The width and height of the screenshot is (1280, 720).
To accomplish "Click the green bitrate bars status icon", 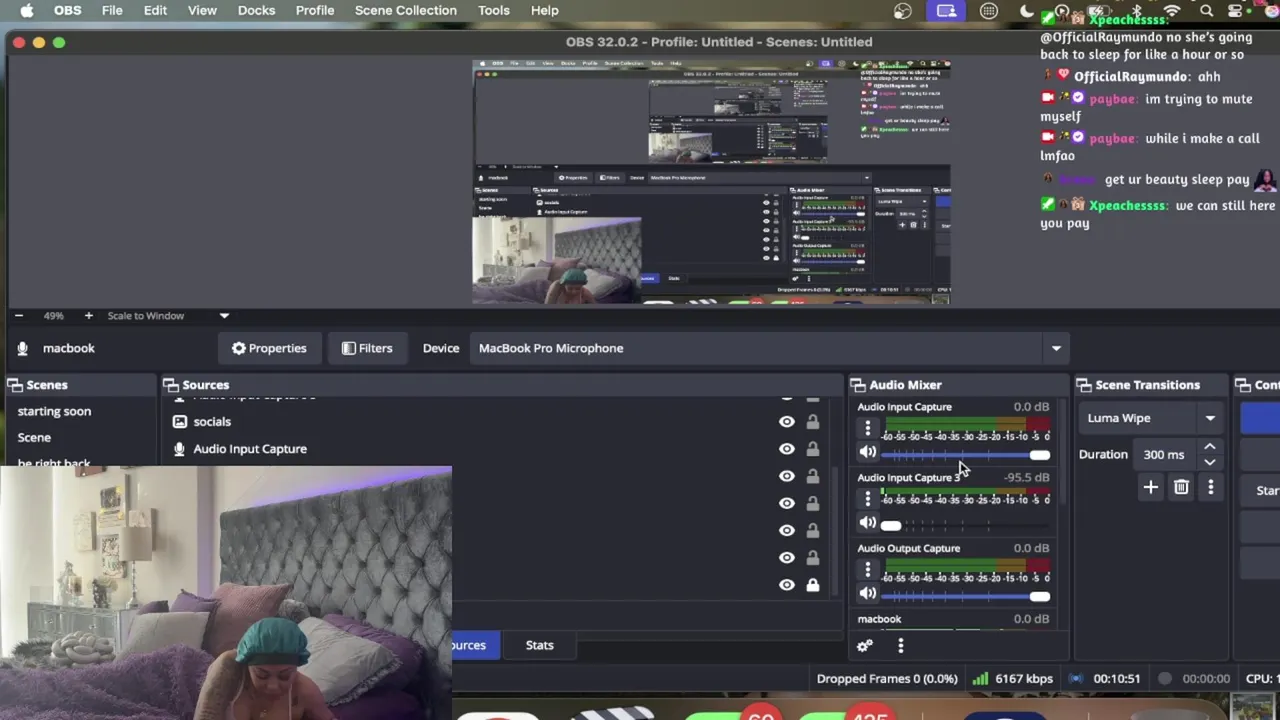I will [980, 678].
